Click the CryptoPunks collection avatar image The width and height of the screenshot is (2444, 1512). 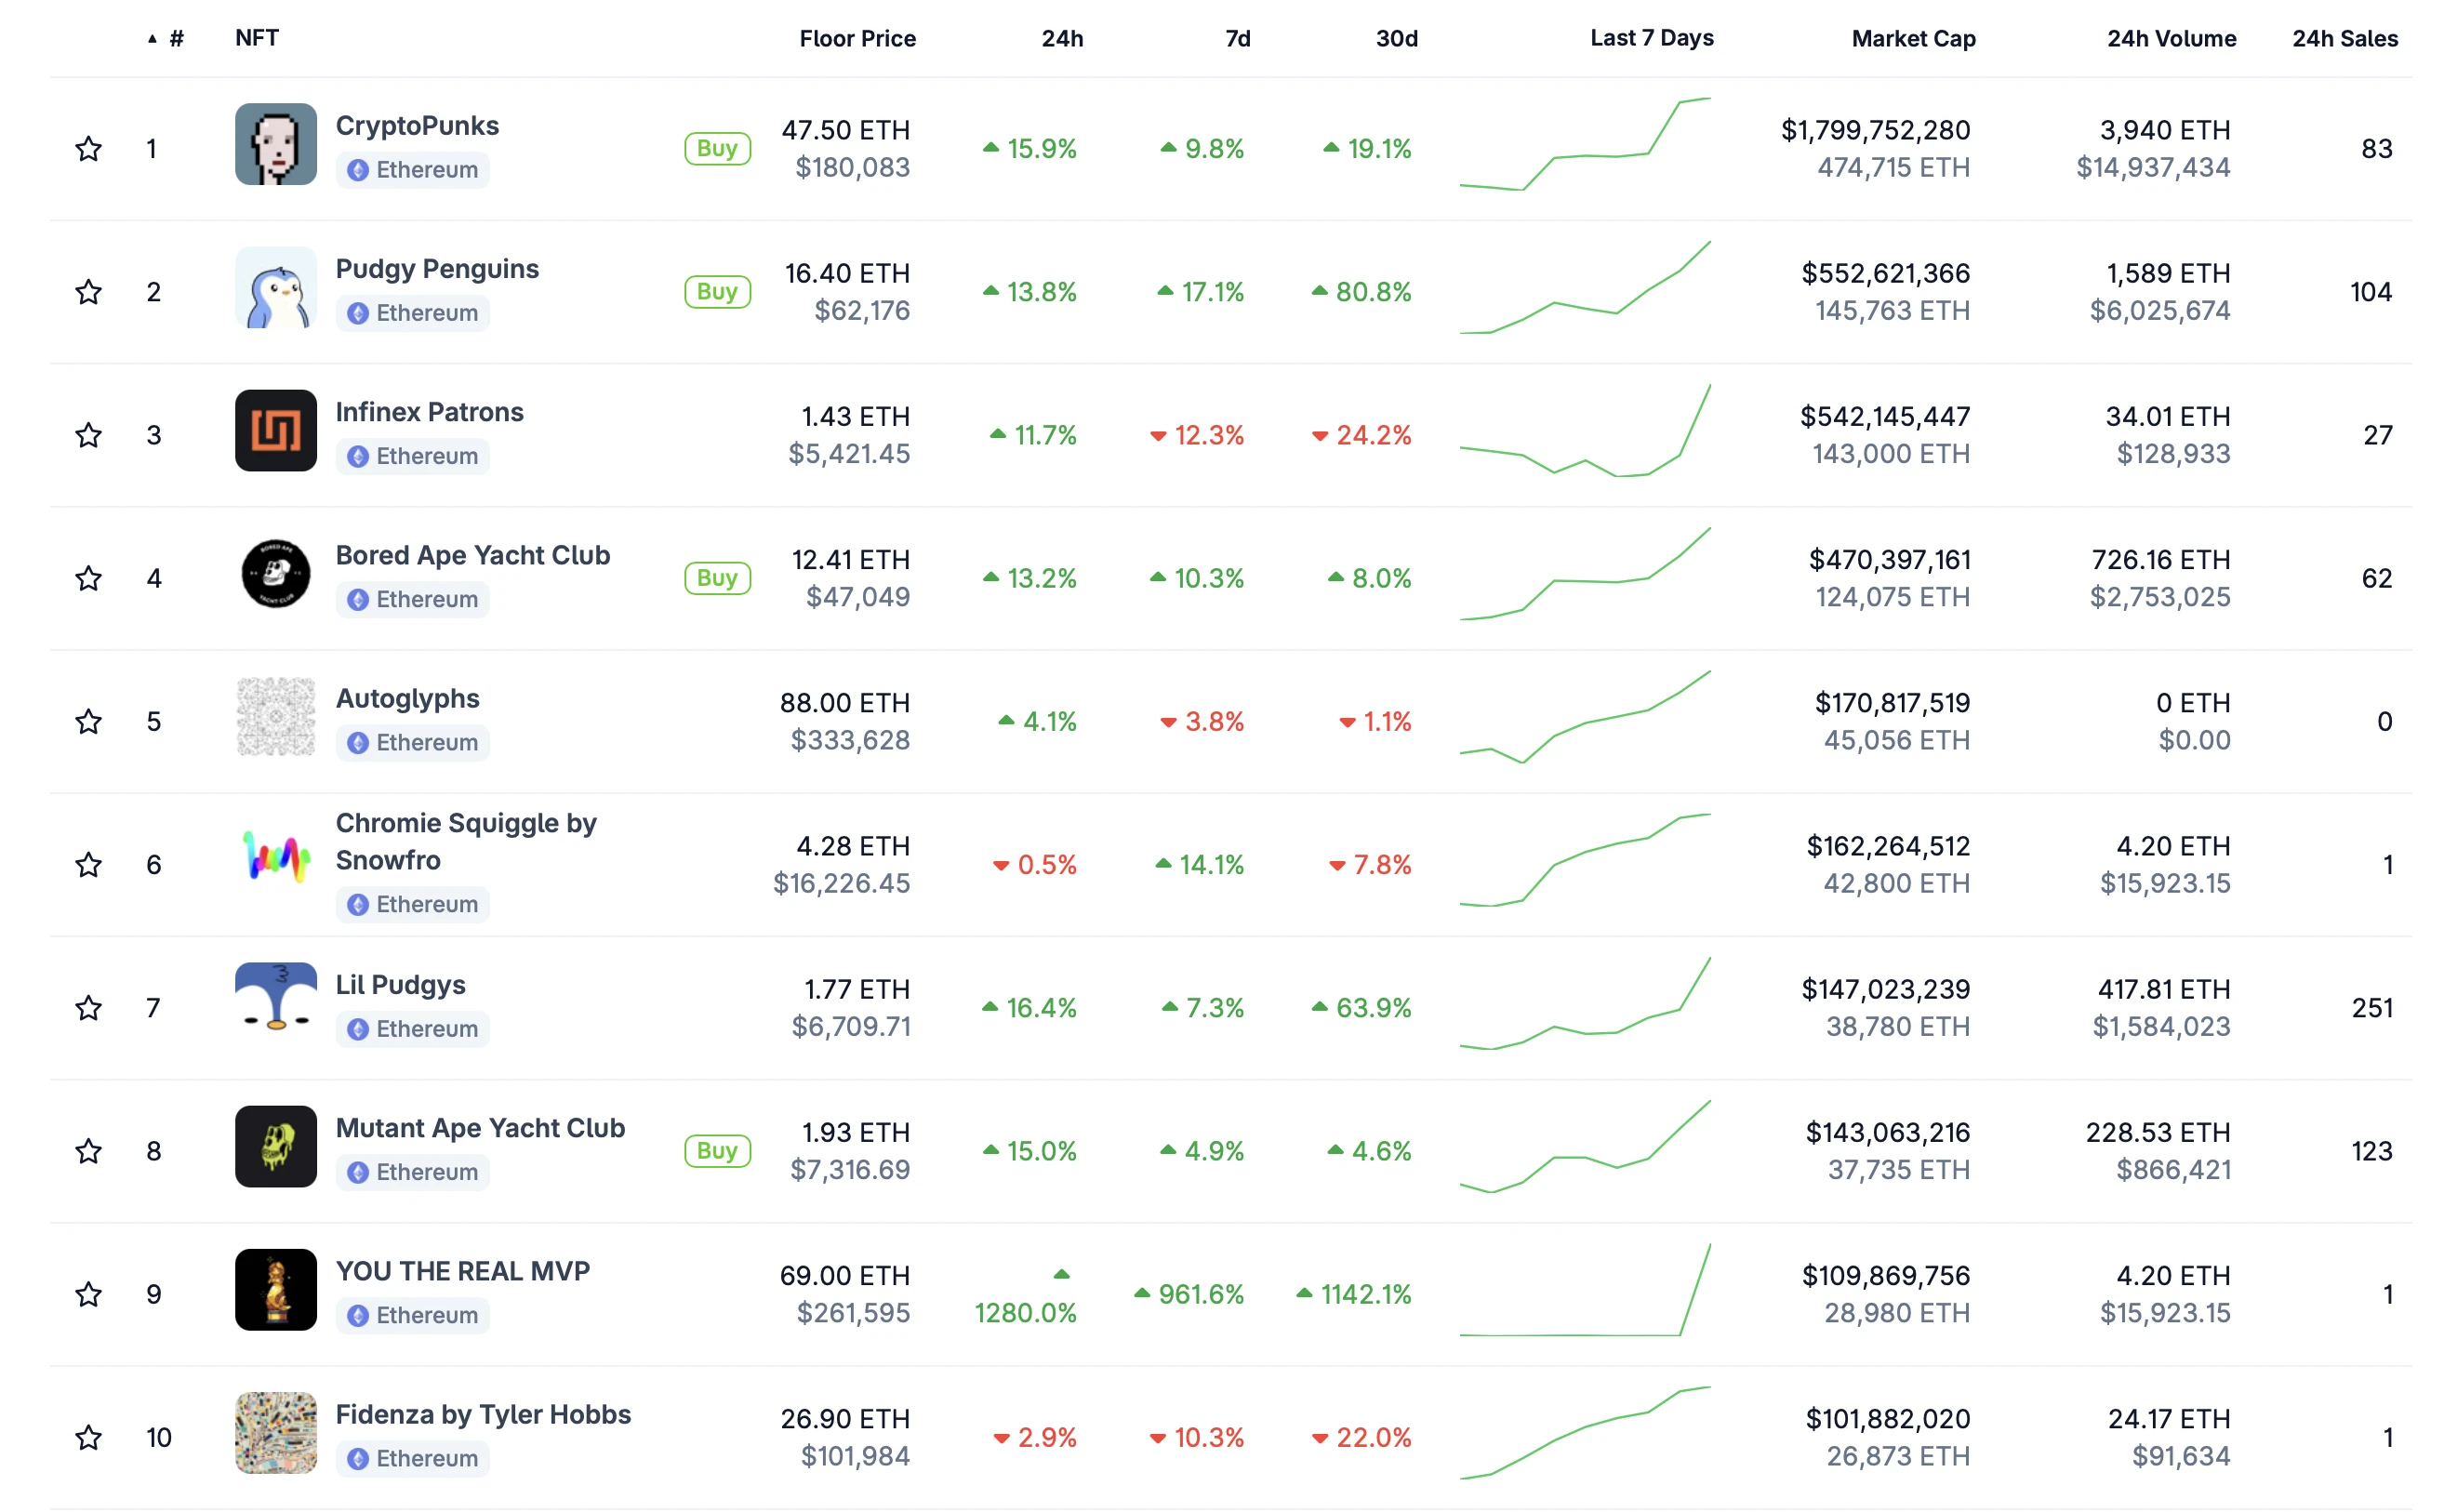click(x=275, y=146)
